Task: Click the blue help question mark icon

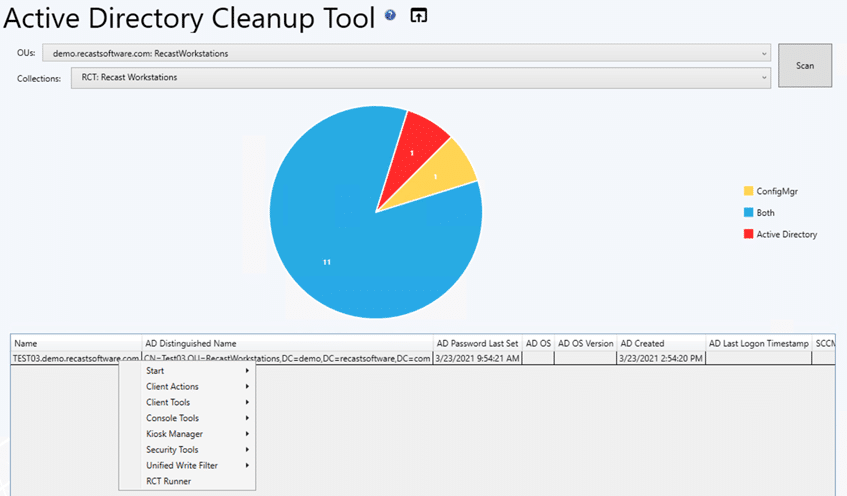Action: point(390,15)
